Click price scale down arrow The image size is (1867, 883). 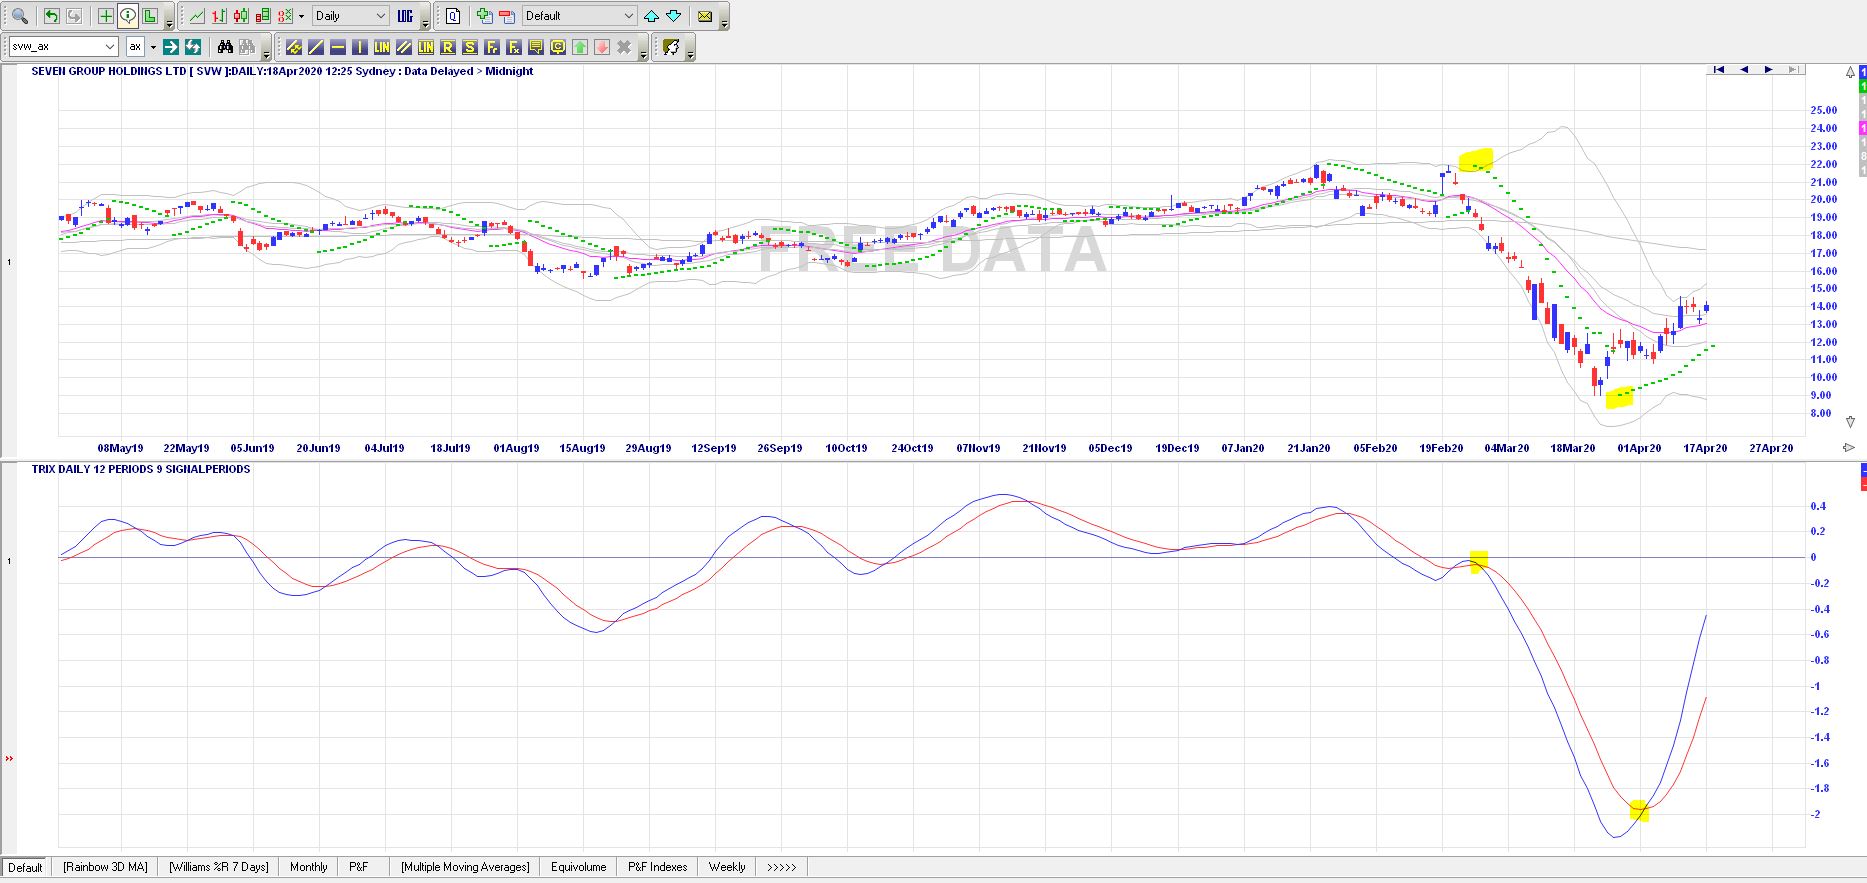(x=1850, y=422)
